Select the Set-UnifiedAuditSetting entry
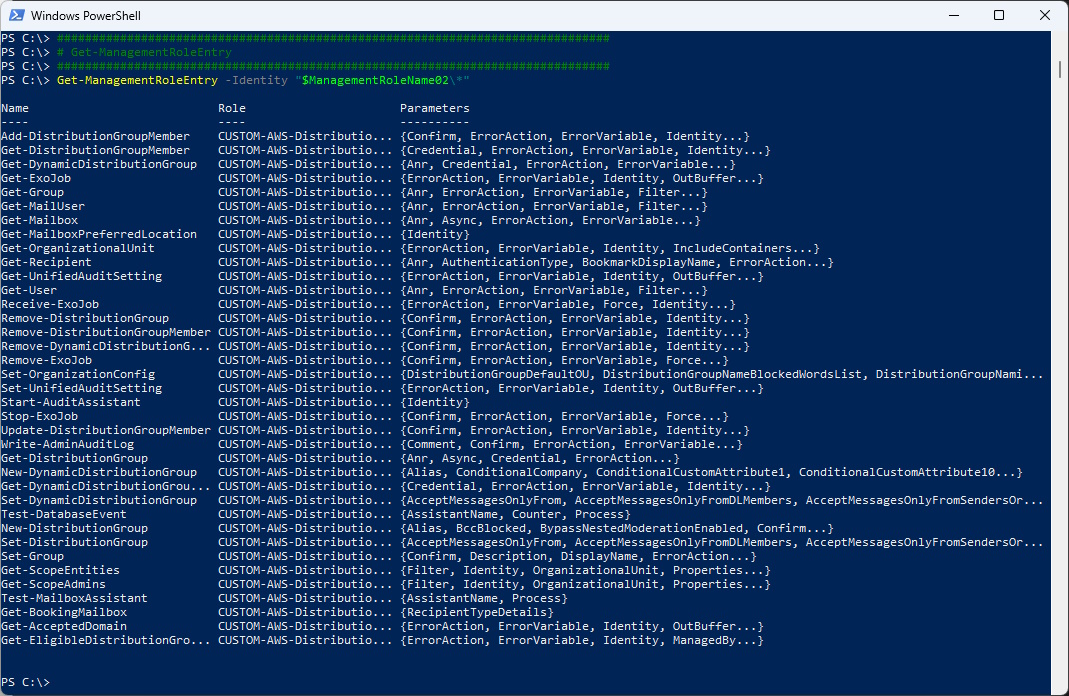1069x696 pixels. click(81, 388)
